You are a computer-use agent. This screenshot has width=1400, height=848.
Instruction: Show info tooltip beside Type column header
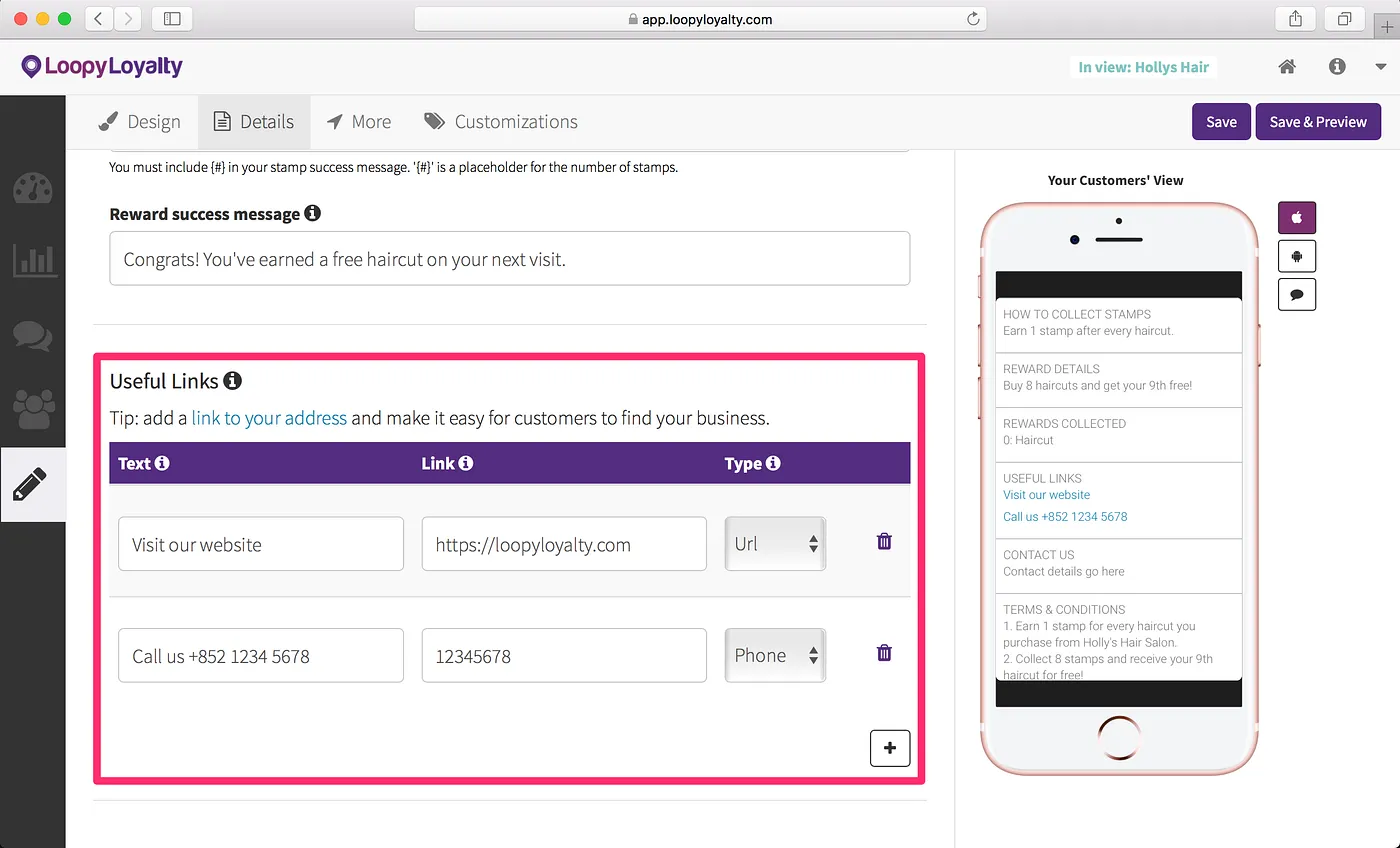point(773,463)
